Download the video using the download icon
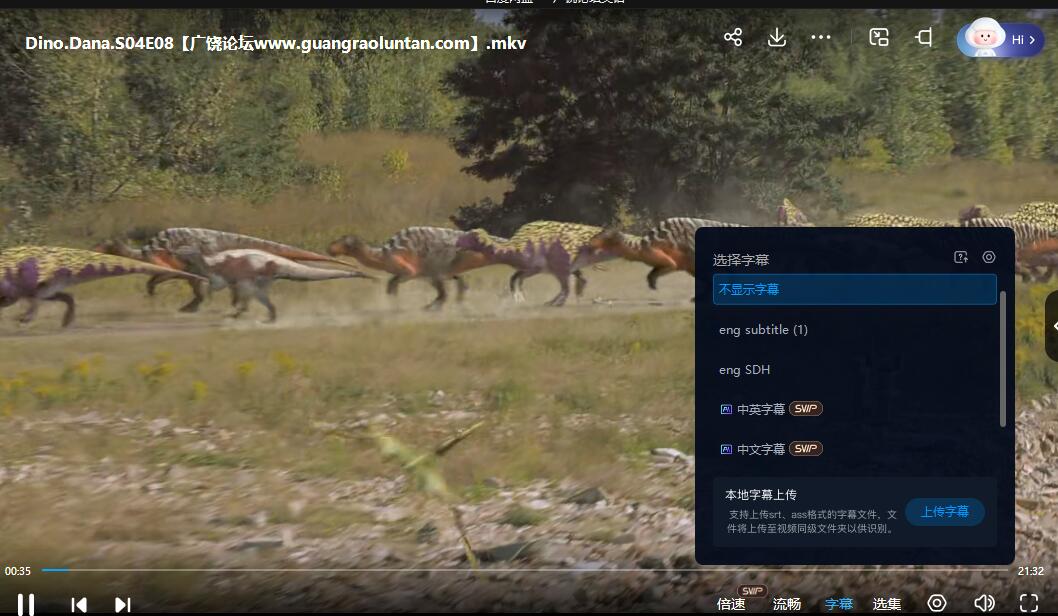The image size is (1058, 616). (777, 37)
